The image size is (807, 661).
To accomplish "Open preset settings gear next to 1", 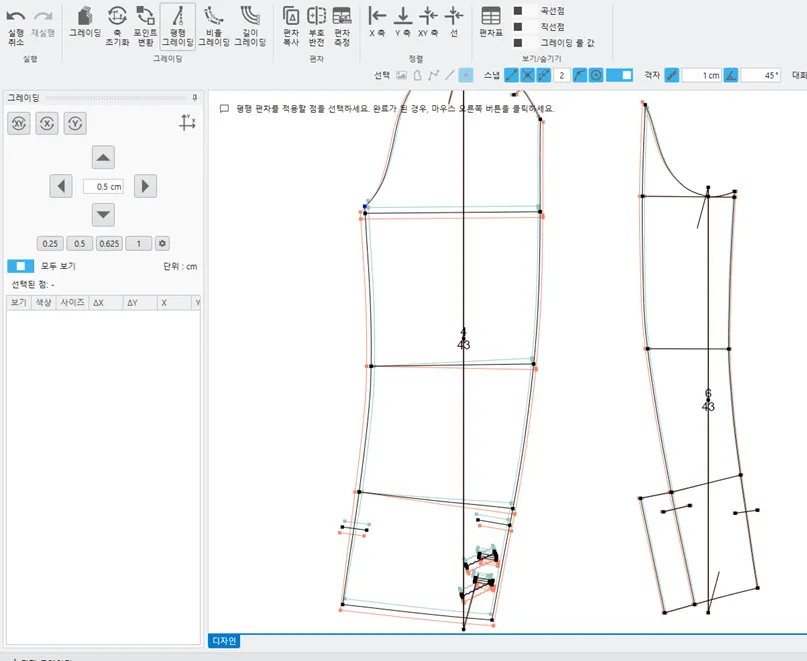I will point(163,243).
